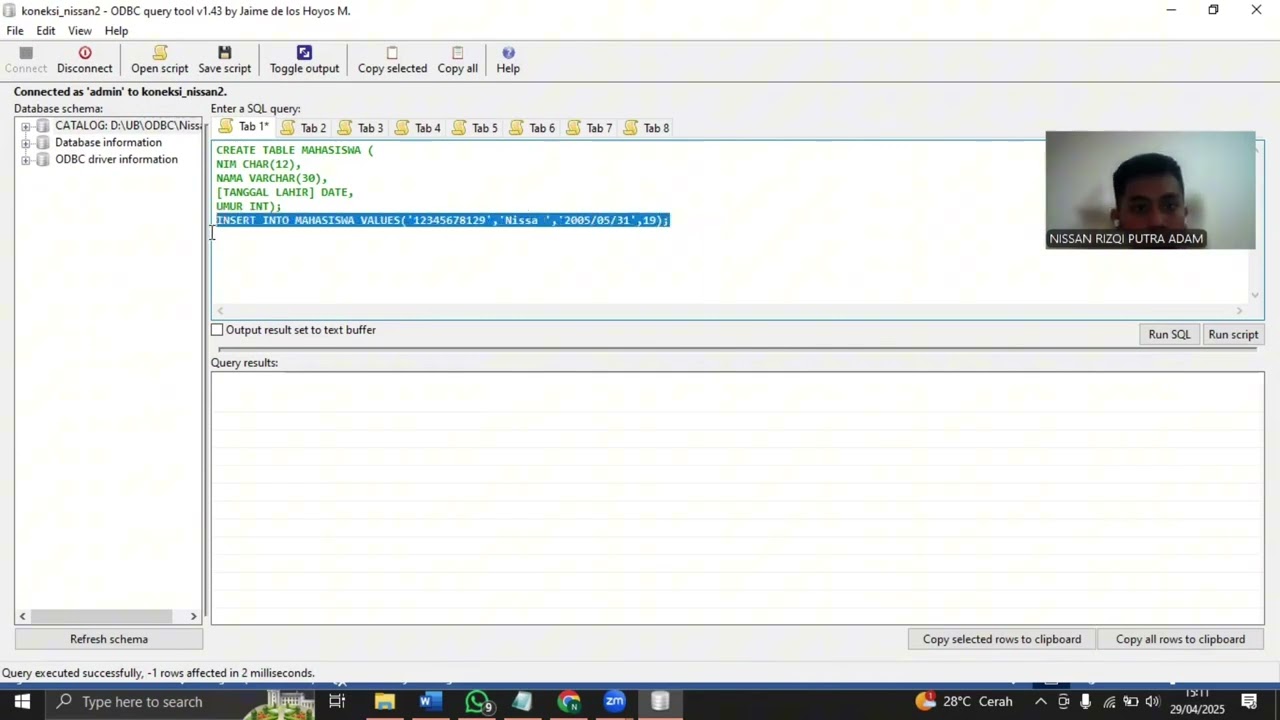The height and width of the screenshot is (720, 1280).
Task: Switch to Tab 7 query tab
Action: (x=589, y=128)
